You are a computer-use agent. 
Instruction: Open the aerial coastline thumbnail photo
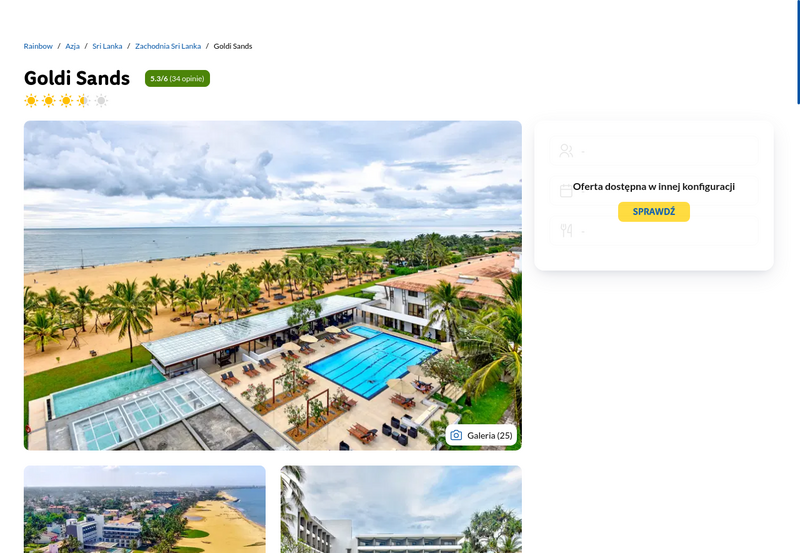144,509
